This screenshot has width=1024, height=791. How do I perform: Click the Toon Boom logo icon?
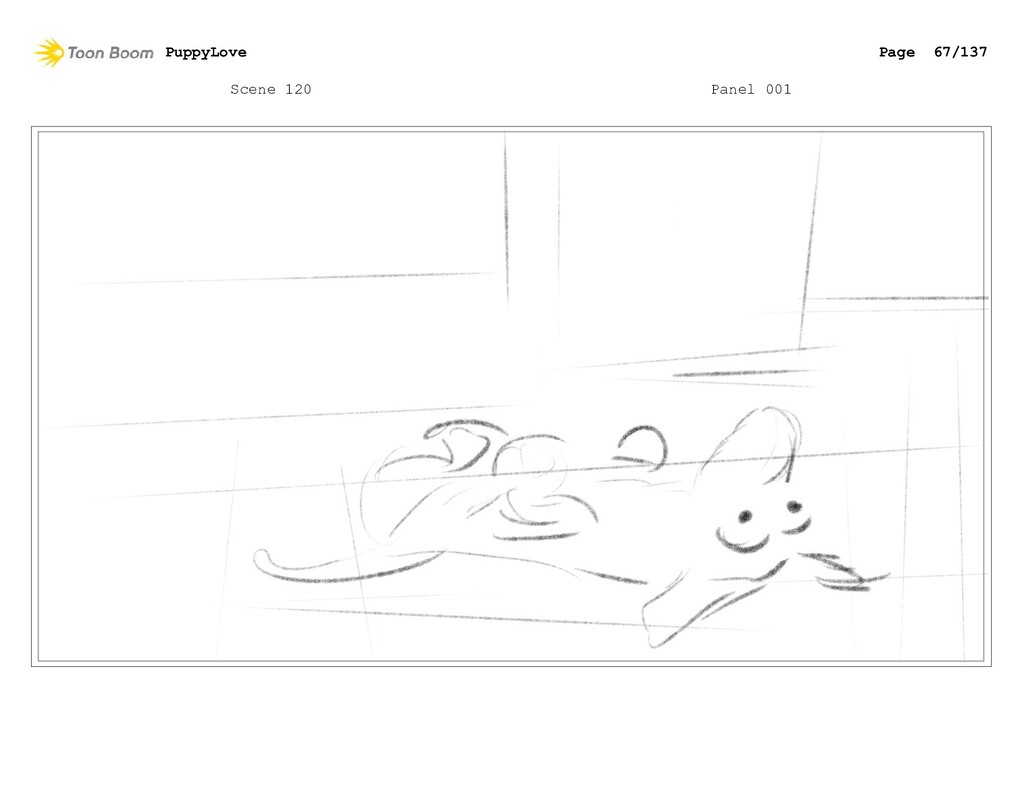49,53
